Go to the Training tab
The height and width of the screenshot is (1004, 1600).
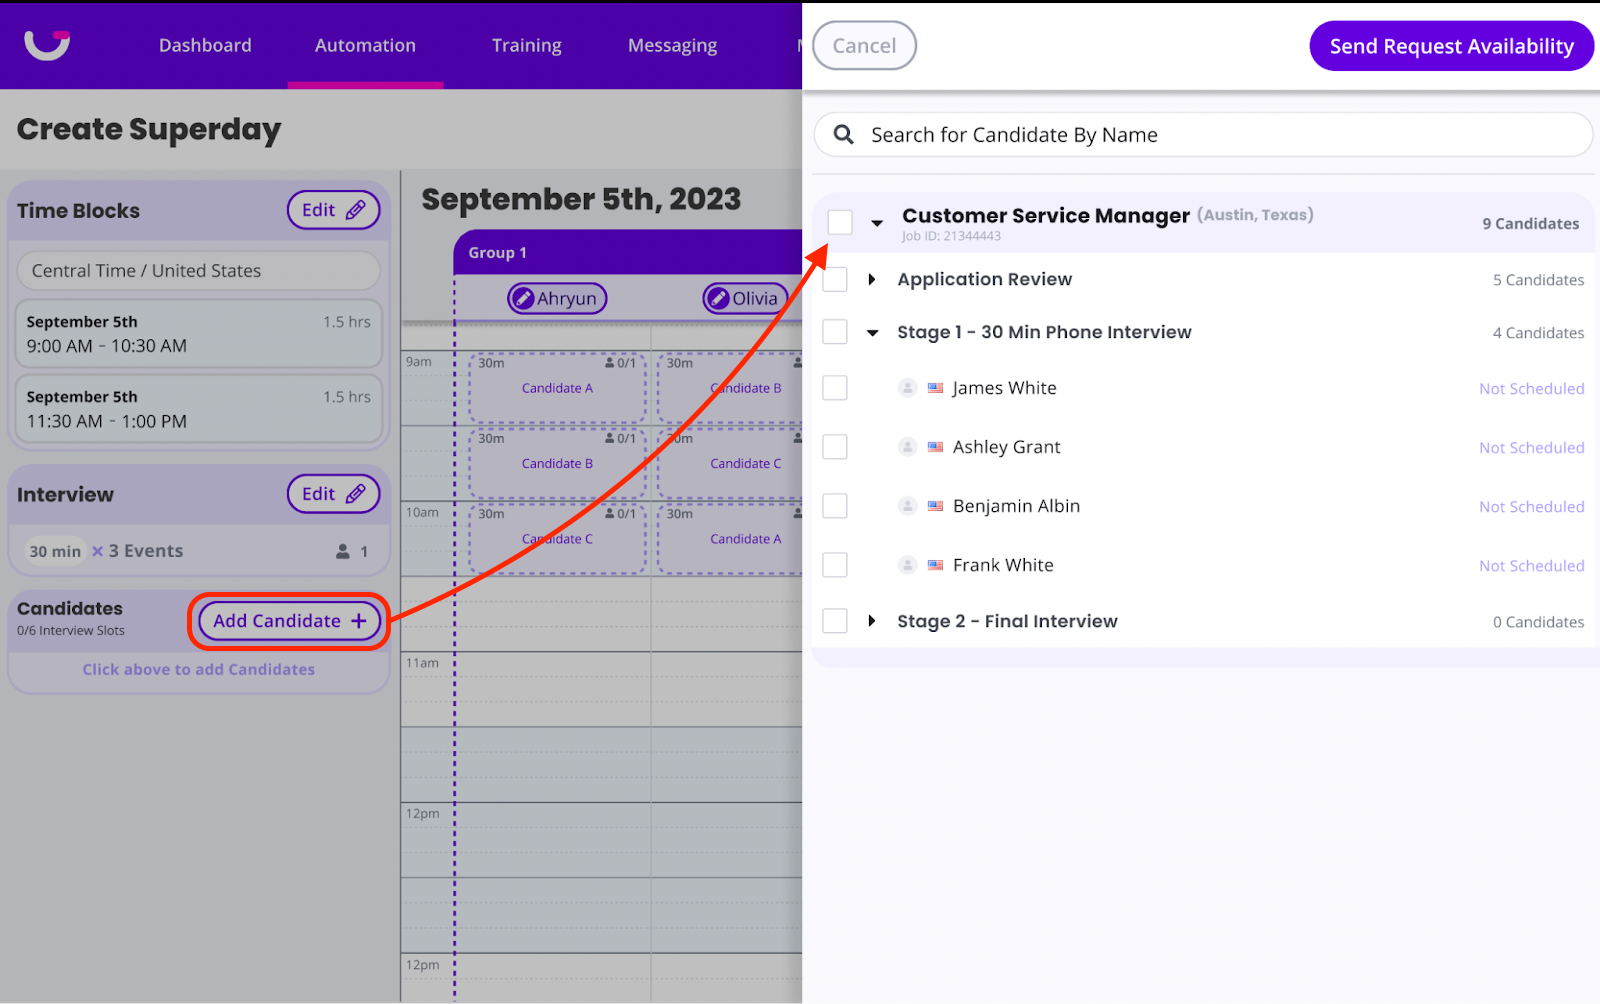coord(527,45)
